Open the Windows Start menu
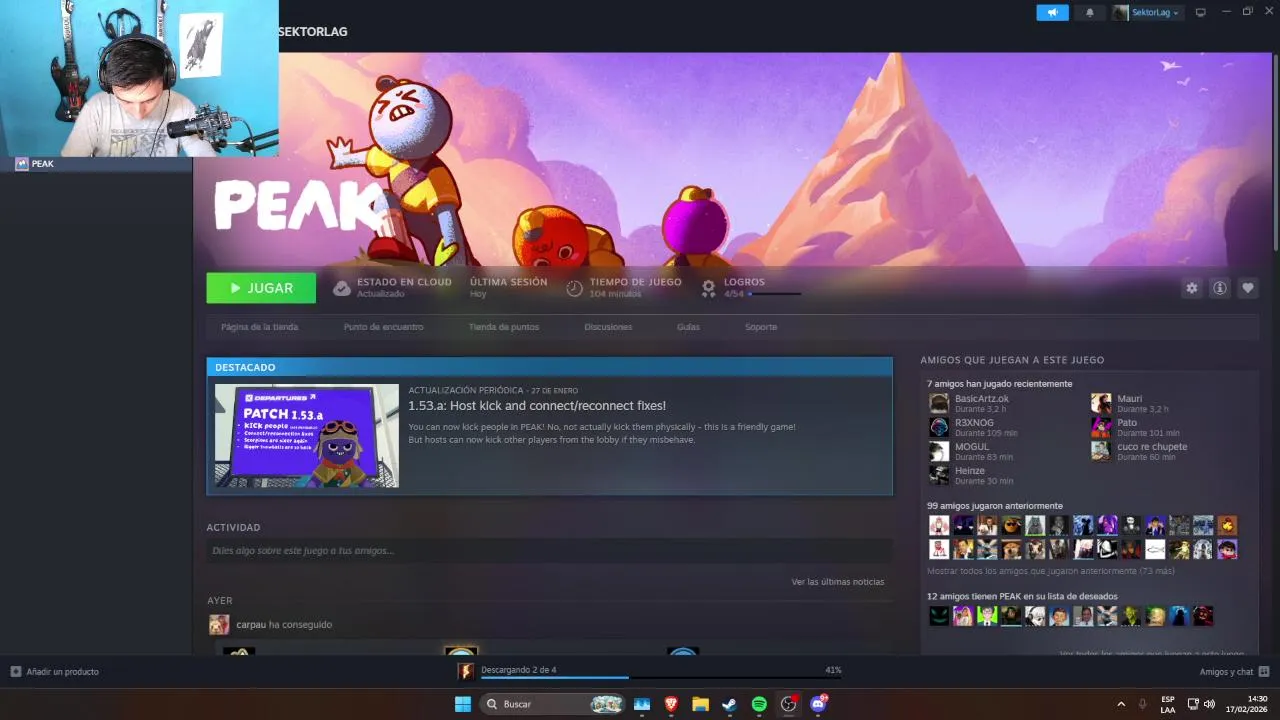The width and height of the screenshot is (1280, 720). 463,704
